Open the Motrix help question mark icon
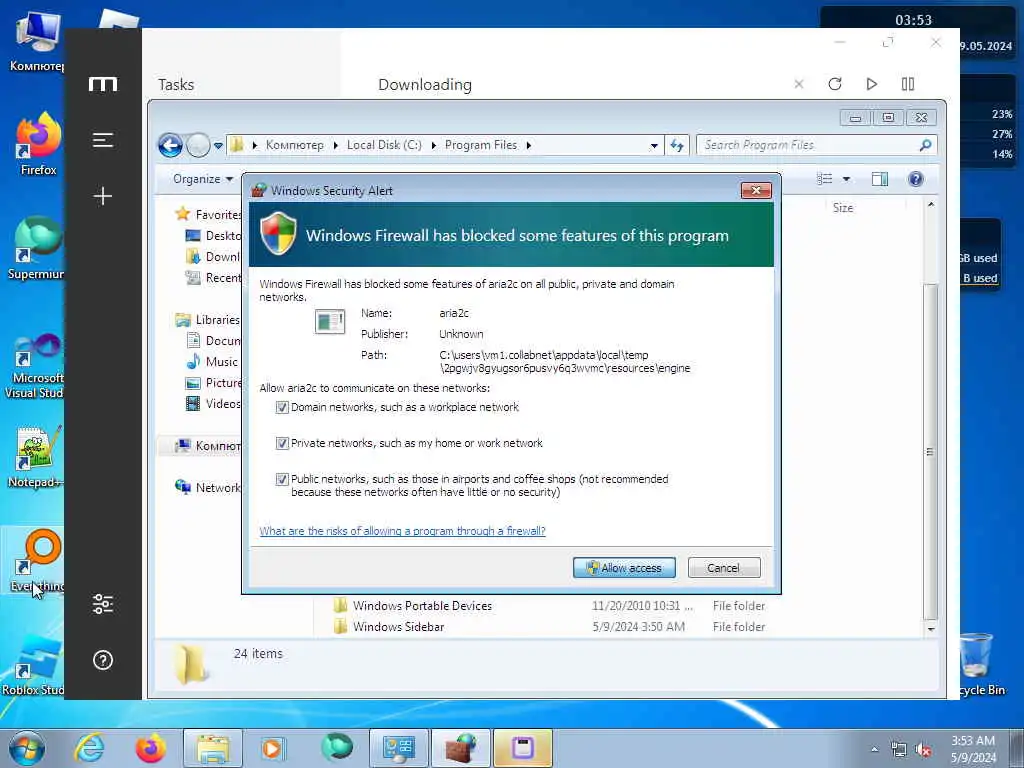 (103, 660)
